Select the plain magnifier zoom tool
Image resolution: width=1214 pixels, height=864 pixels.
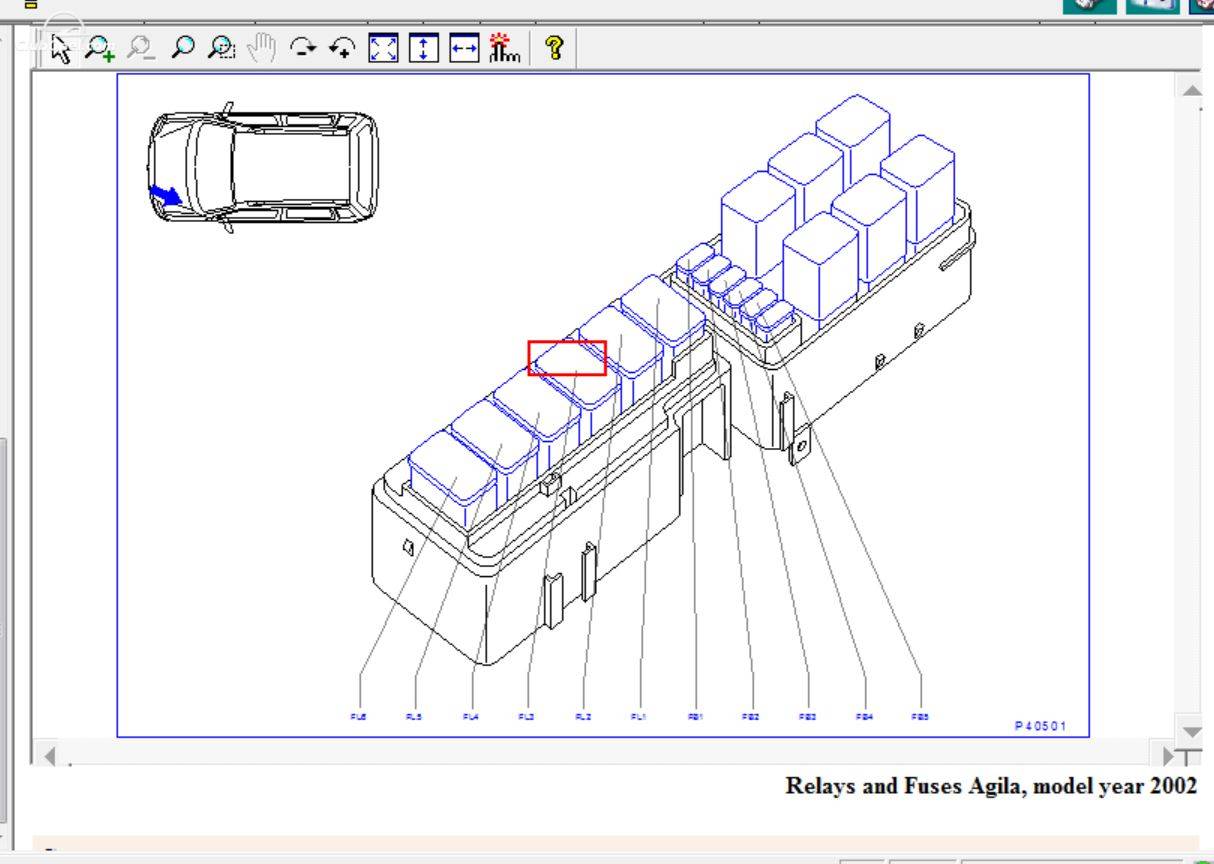[183, 48]
